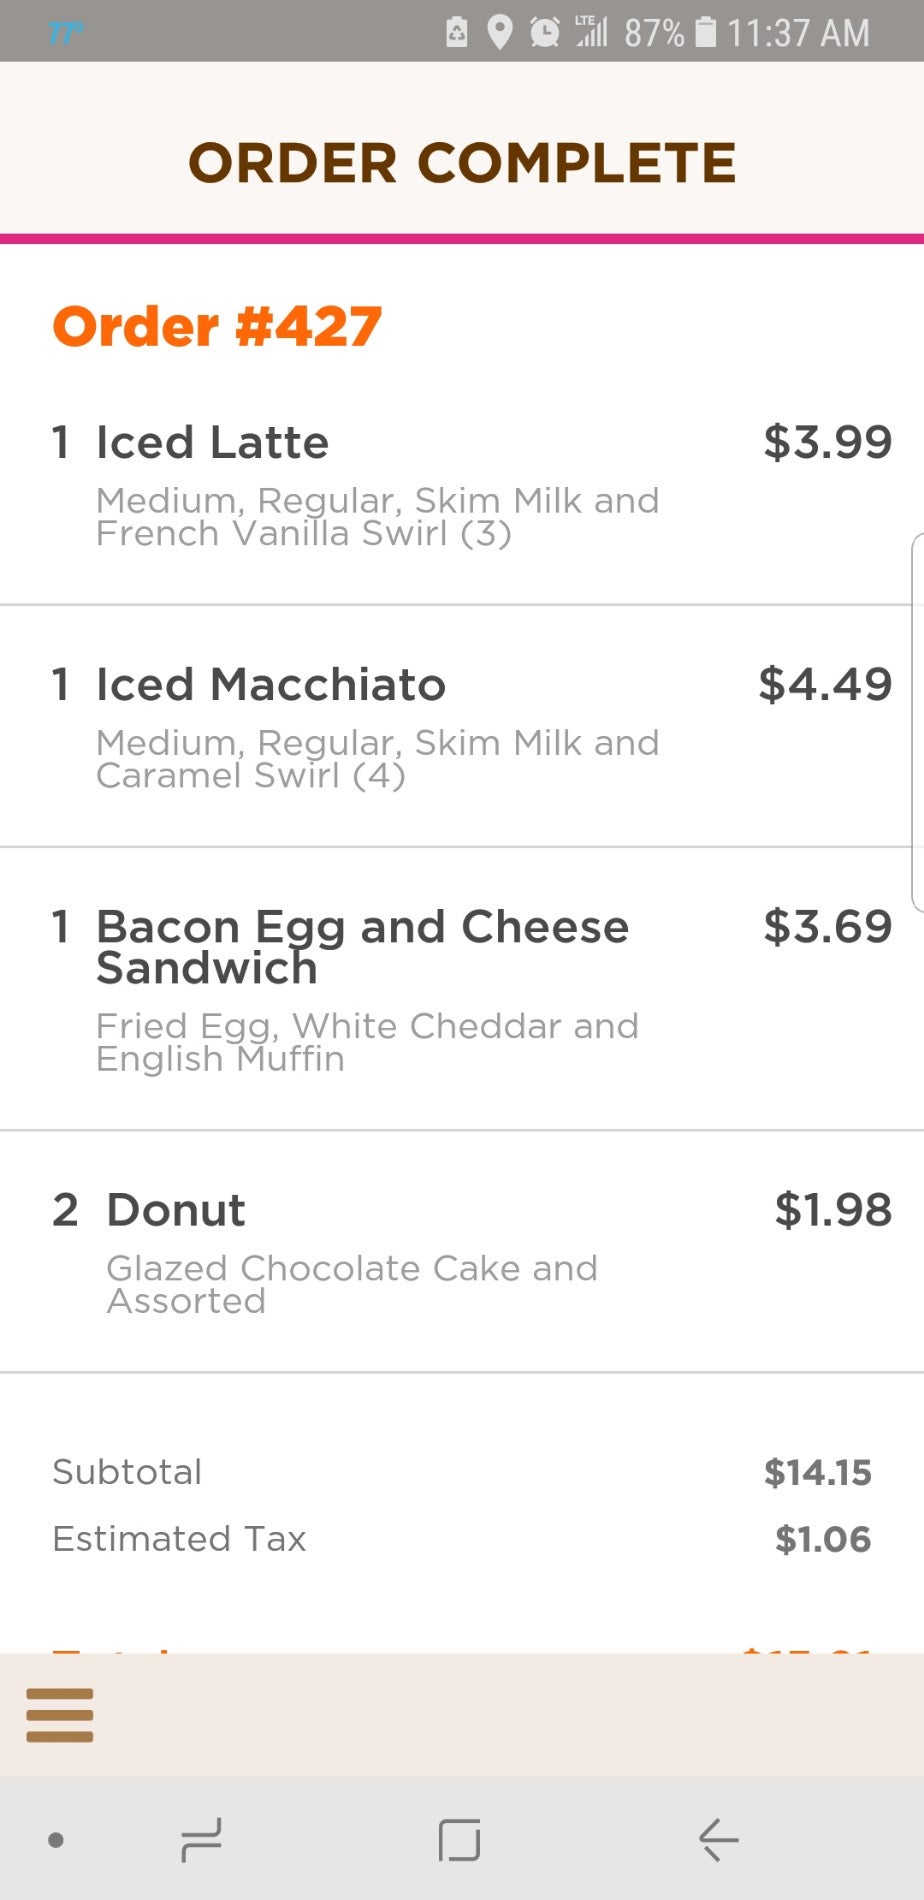Tap the Iced Macchiato price $4.49
This screenshot has height=1900, width=924.
[x=825, y=685]
